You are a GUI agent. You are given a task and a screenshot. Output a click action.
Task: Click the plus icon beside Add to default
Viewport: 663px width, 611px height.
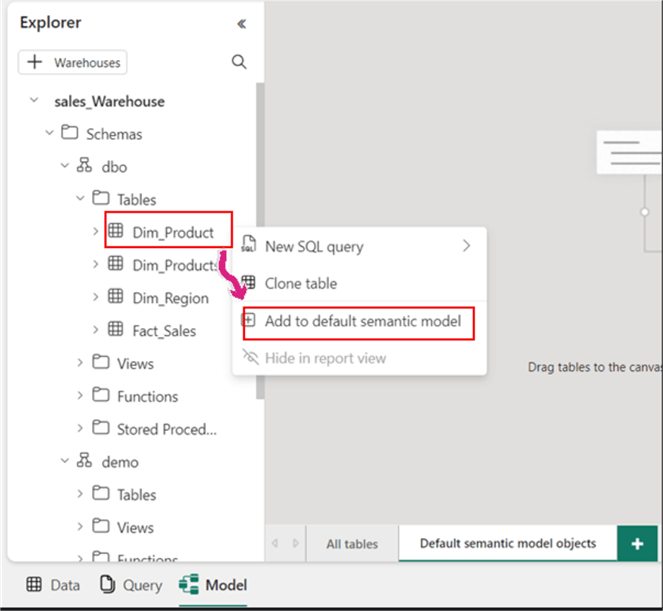coord(249,320)
